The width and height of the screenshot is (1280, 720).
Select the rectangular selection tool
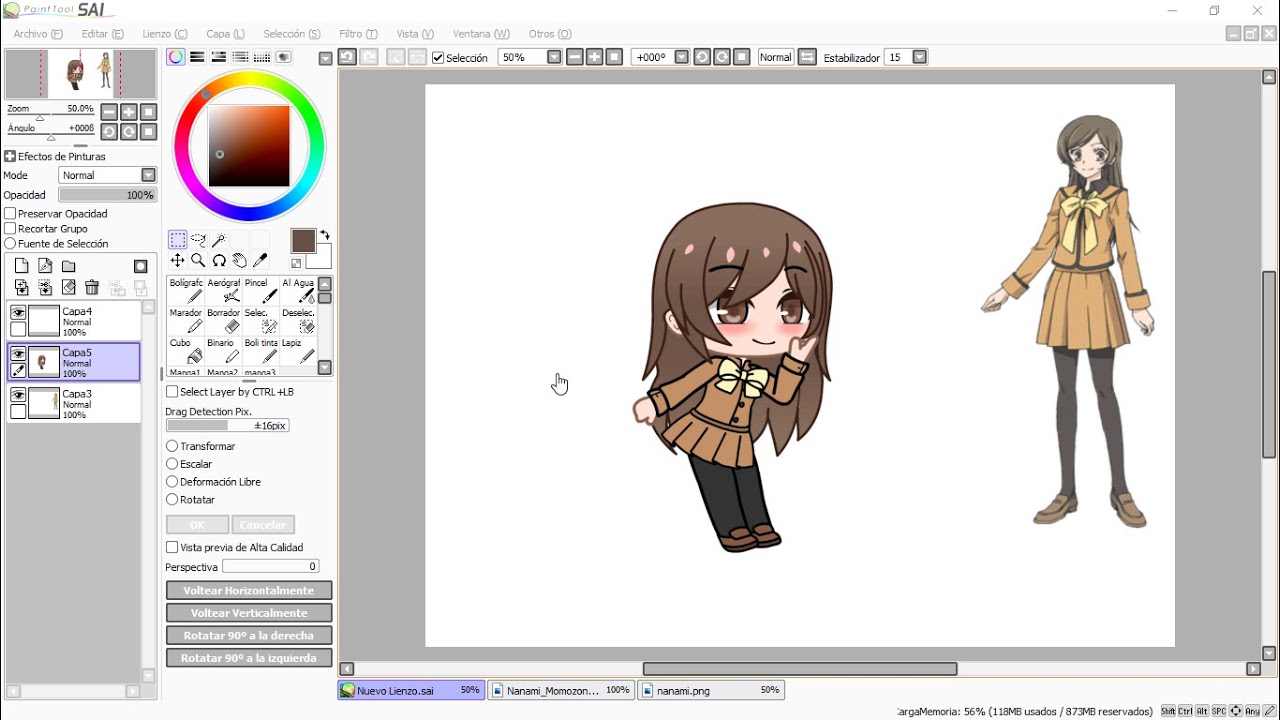[x=177, y=240]
